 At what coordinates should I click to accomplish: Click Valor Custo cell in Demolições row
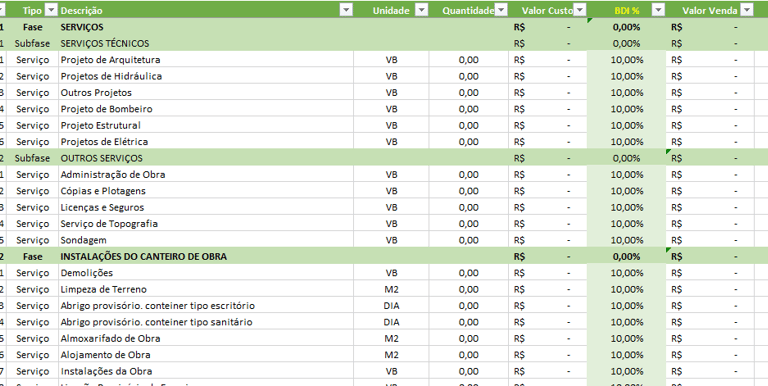click(x=548, y=273)
